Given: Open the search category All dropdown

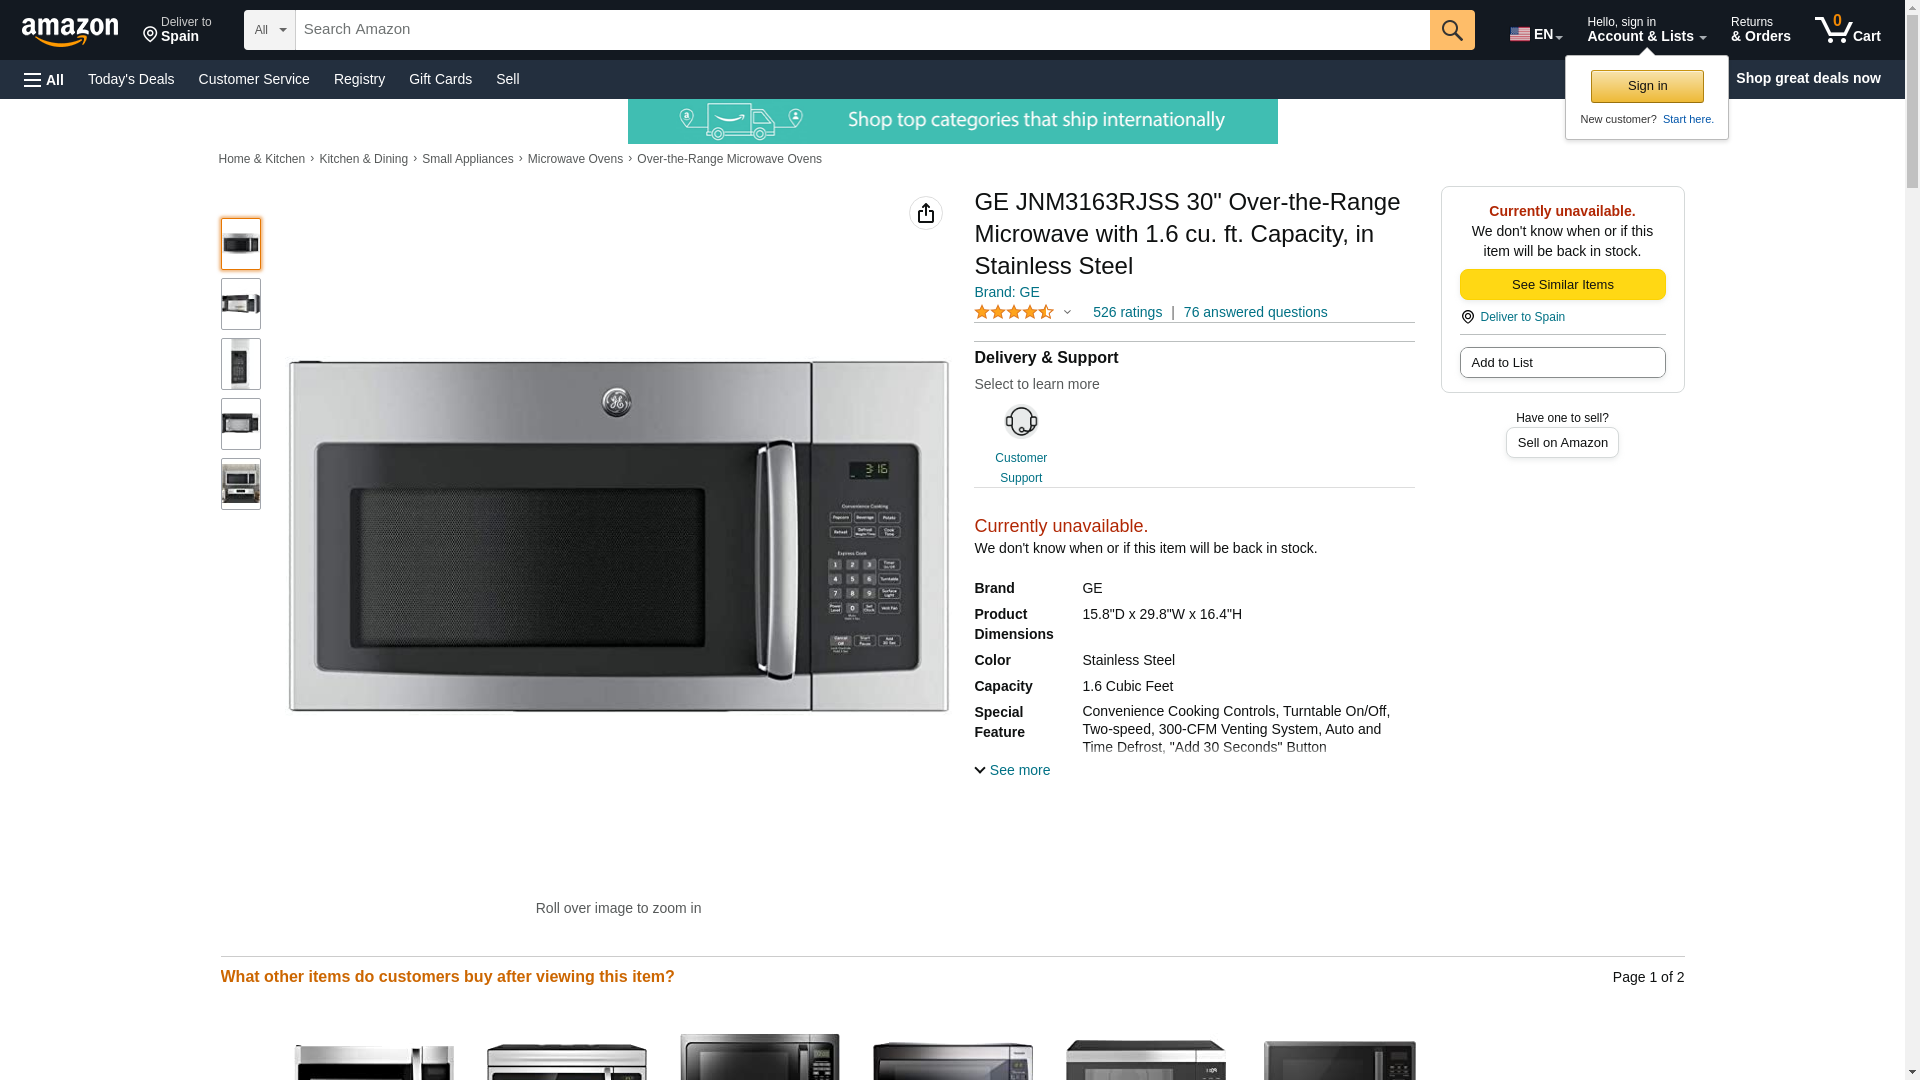Looking at the screenshot, I should point(269,30).
